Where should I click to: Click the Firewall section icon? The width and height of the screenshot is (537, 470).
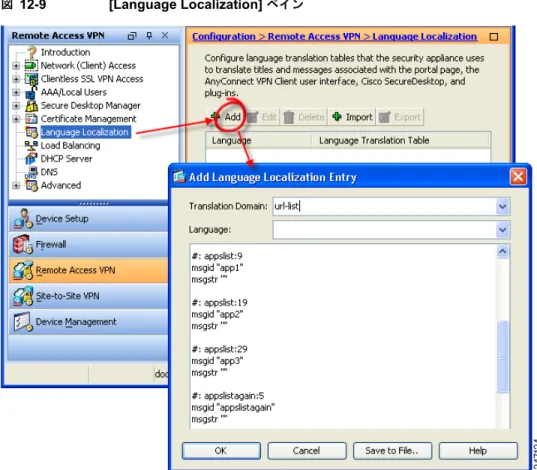click(23, 244)
